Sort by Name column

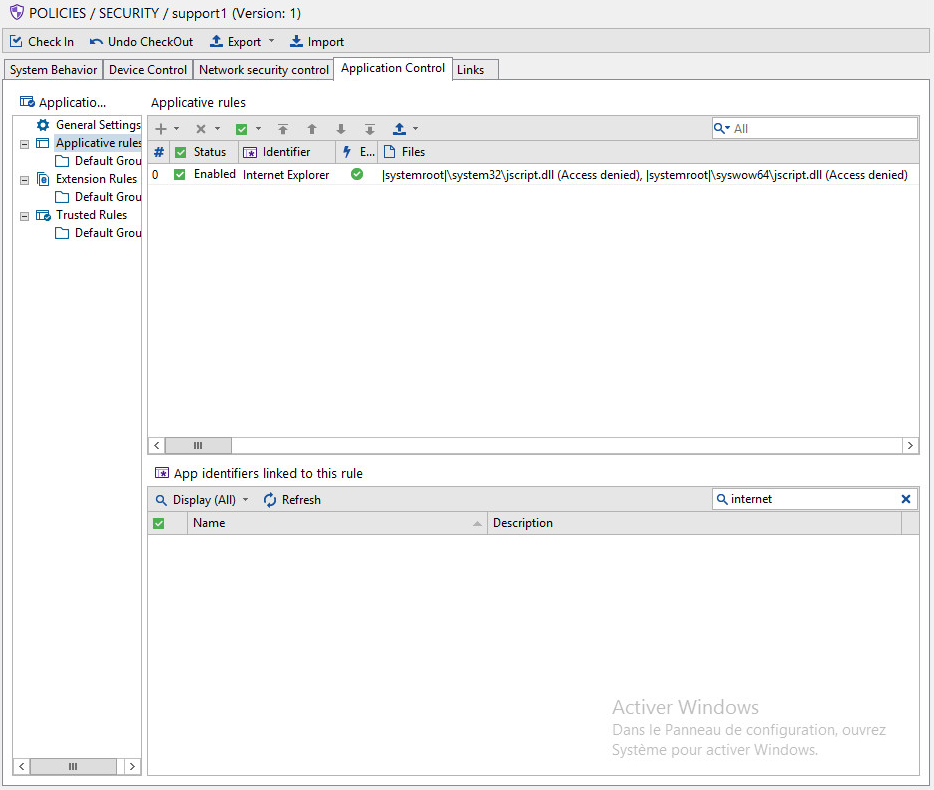(337, 523)
